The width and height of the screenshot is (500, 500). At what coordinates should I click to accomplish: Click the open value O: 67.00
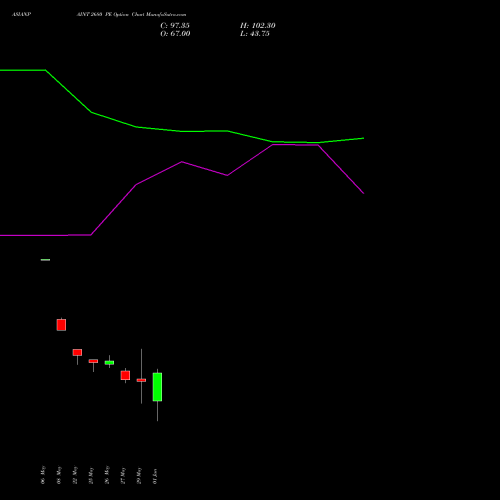tap(175, 34)
